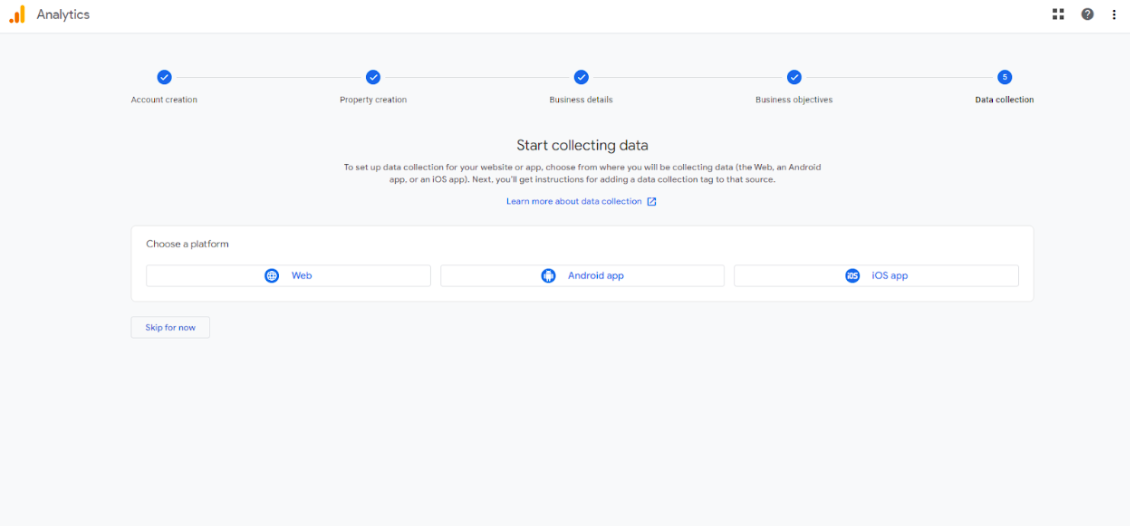1130x526 pixels.
Task: Pick the iOS app platform
Action: point(876,276)
